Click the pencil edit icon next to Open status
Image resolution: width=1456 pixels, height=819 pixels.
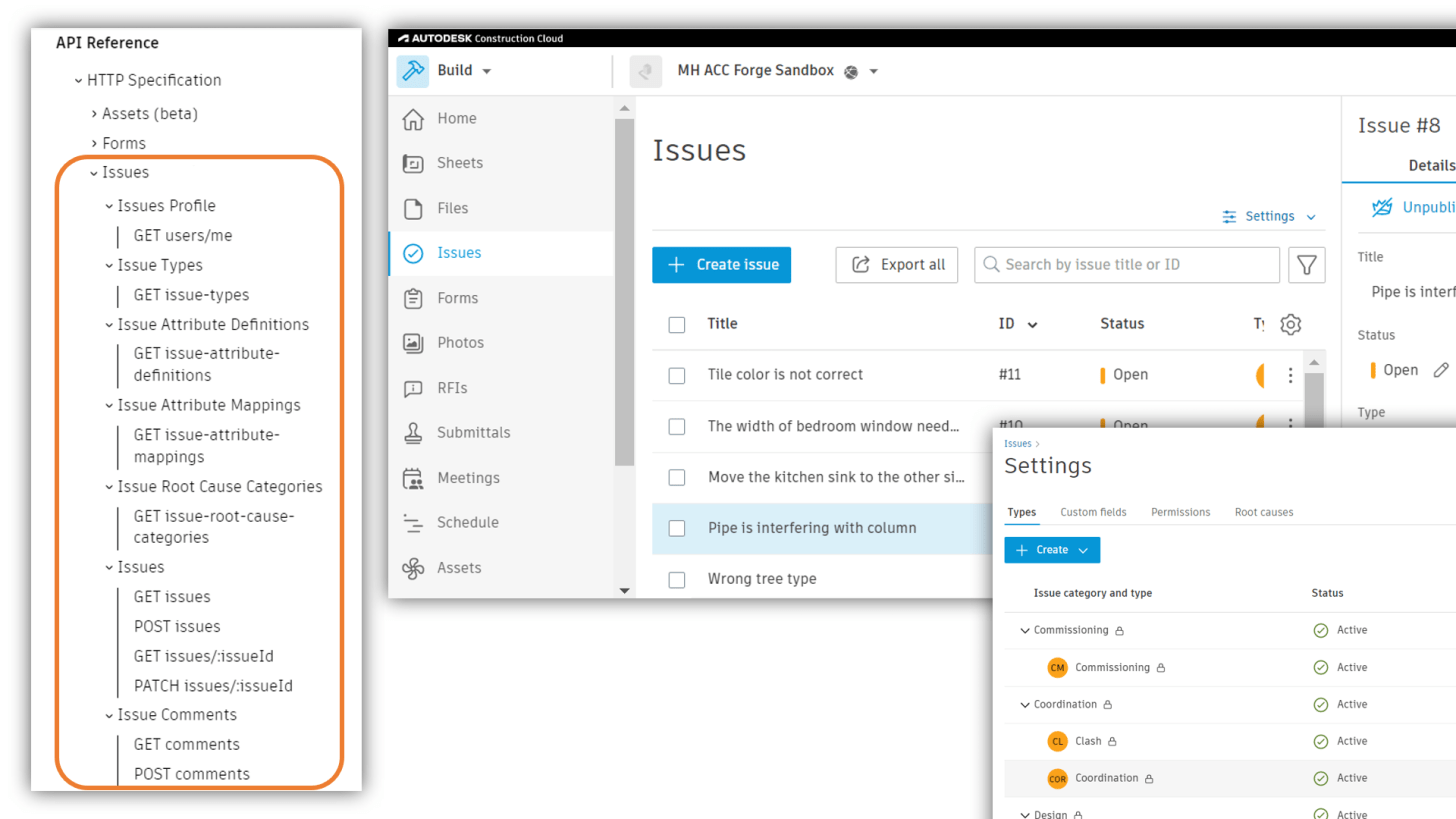pyautogui.click(x=1440, y=370)
